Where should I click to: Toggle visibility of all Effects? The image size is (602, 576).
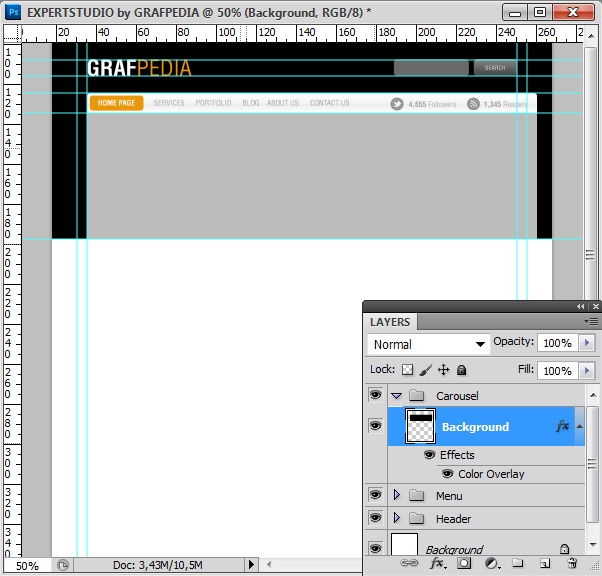(x=430, y=455)
